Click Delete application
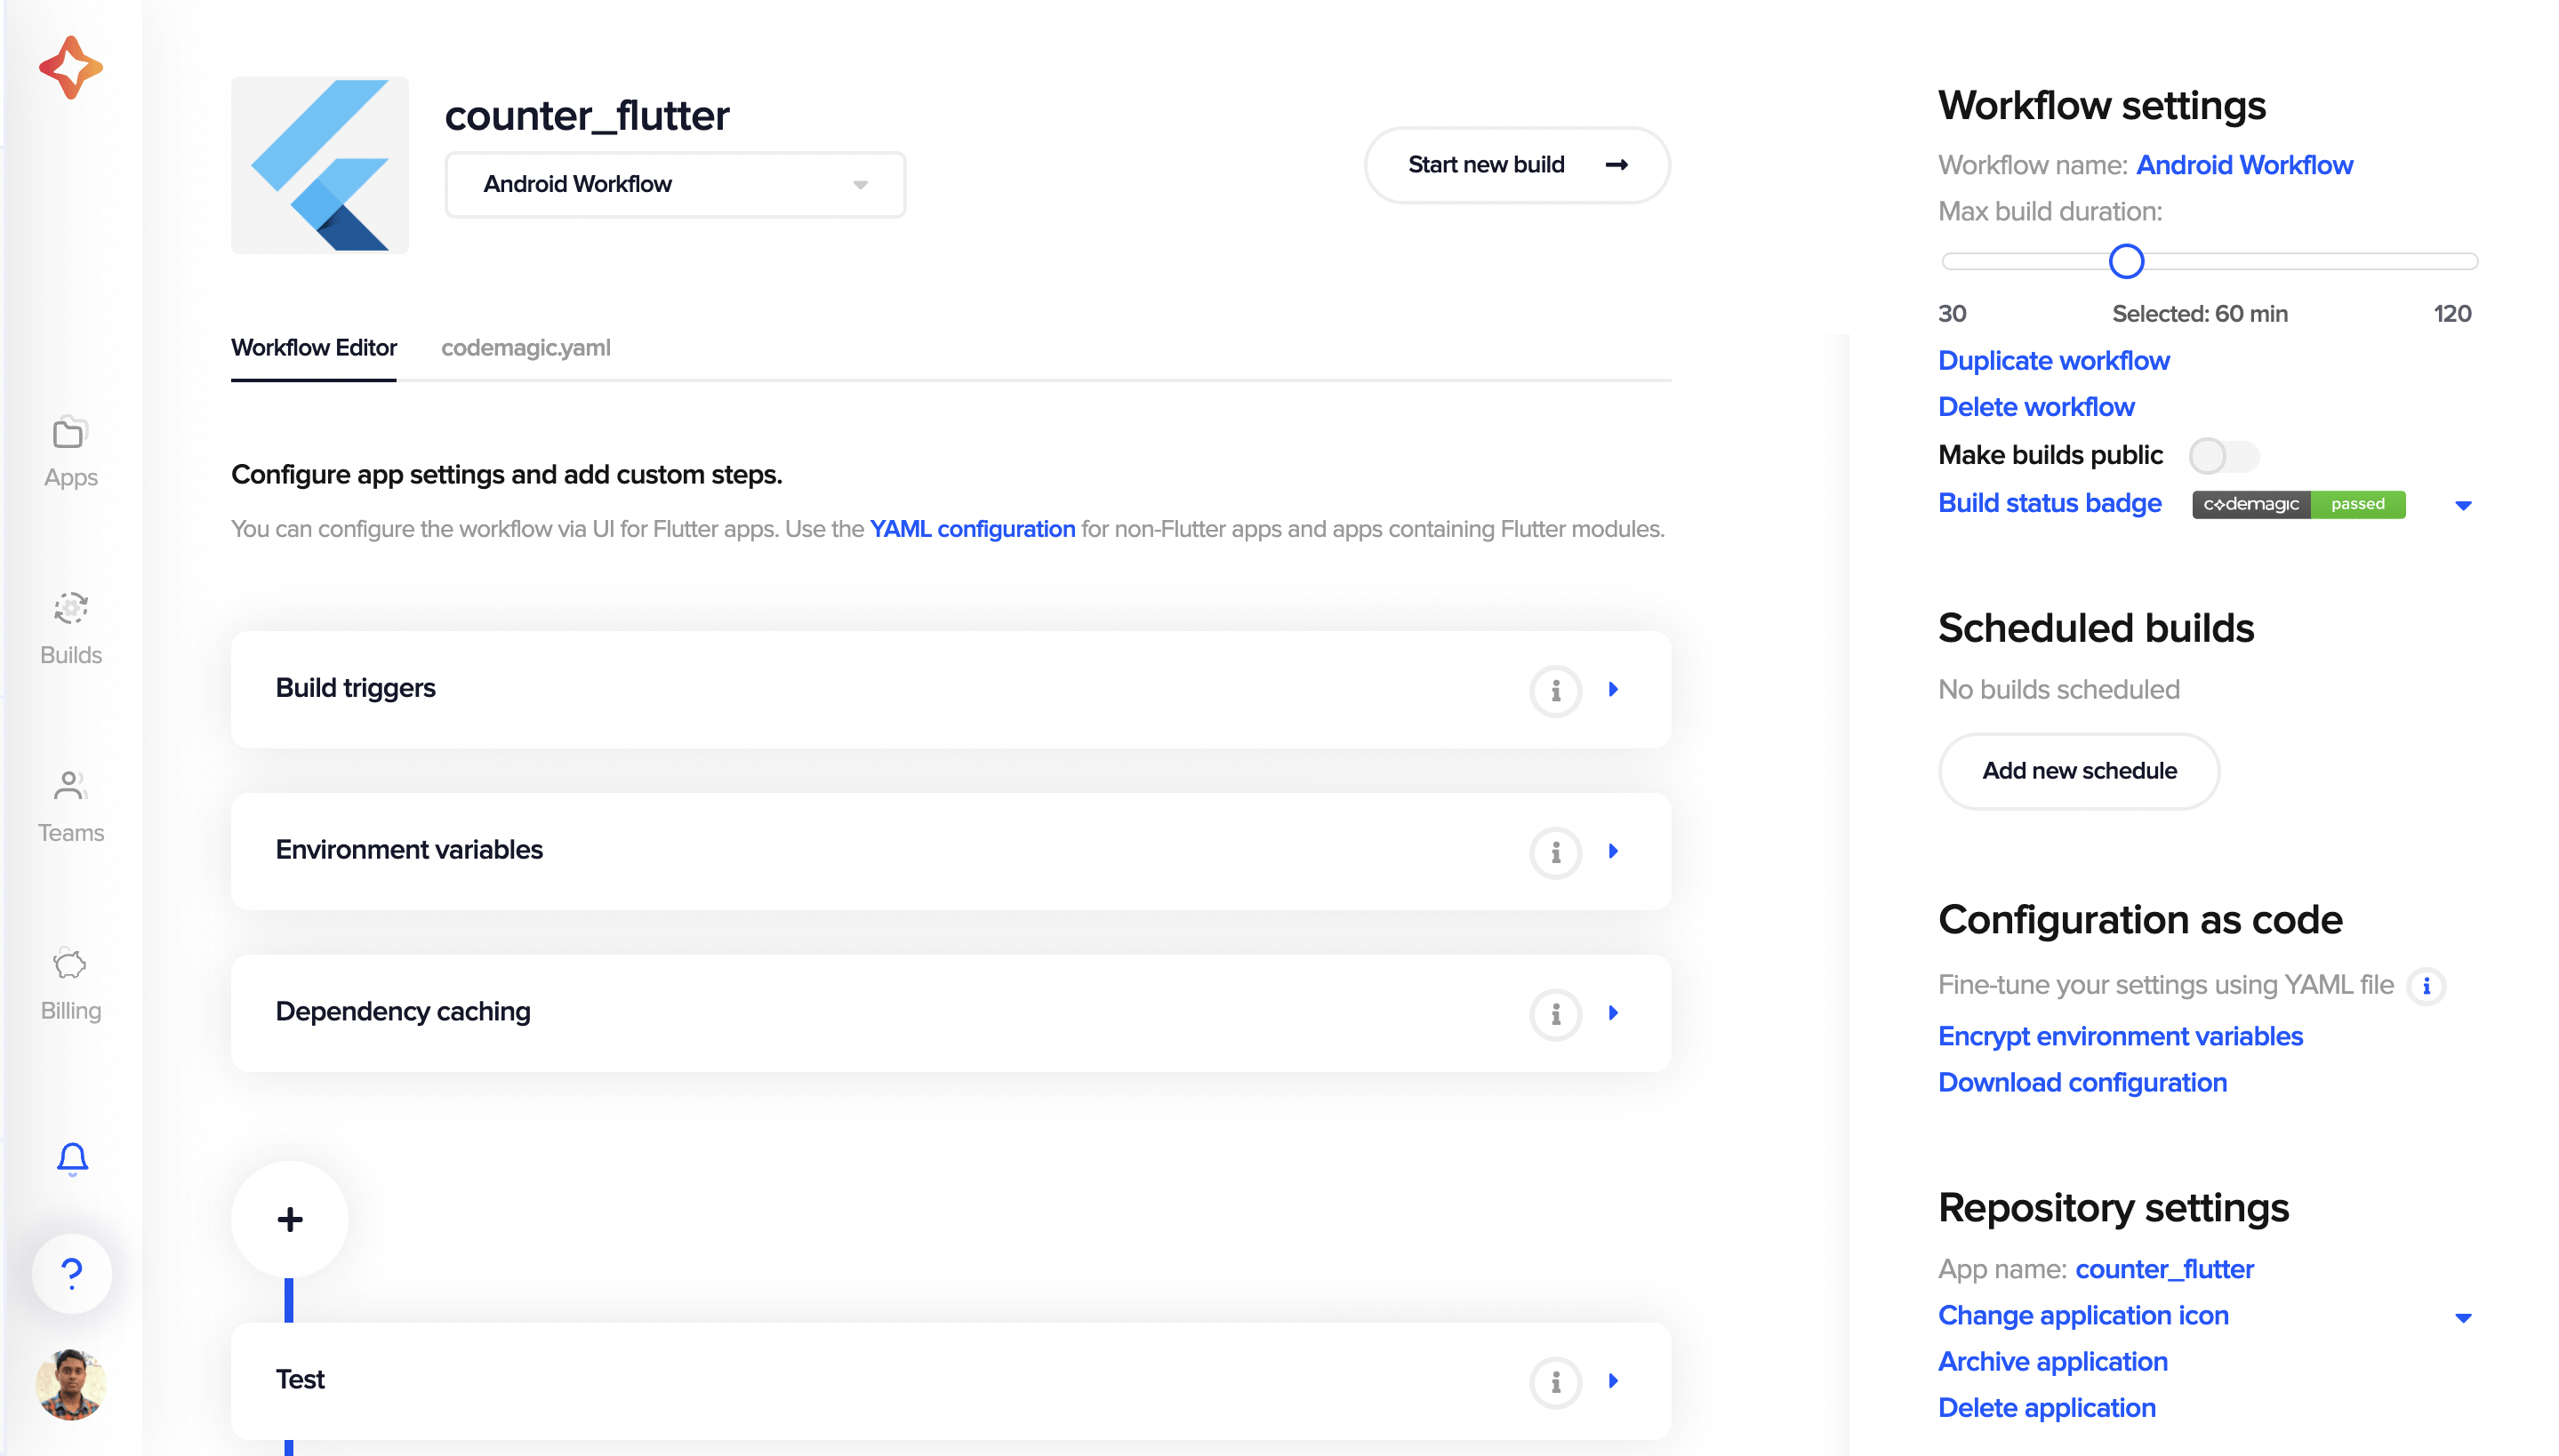Viewport: 2559px width, 1456px height. click(2046, 1407)
